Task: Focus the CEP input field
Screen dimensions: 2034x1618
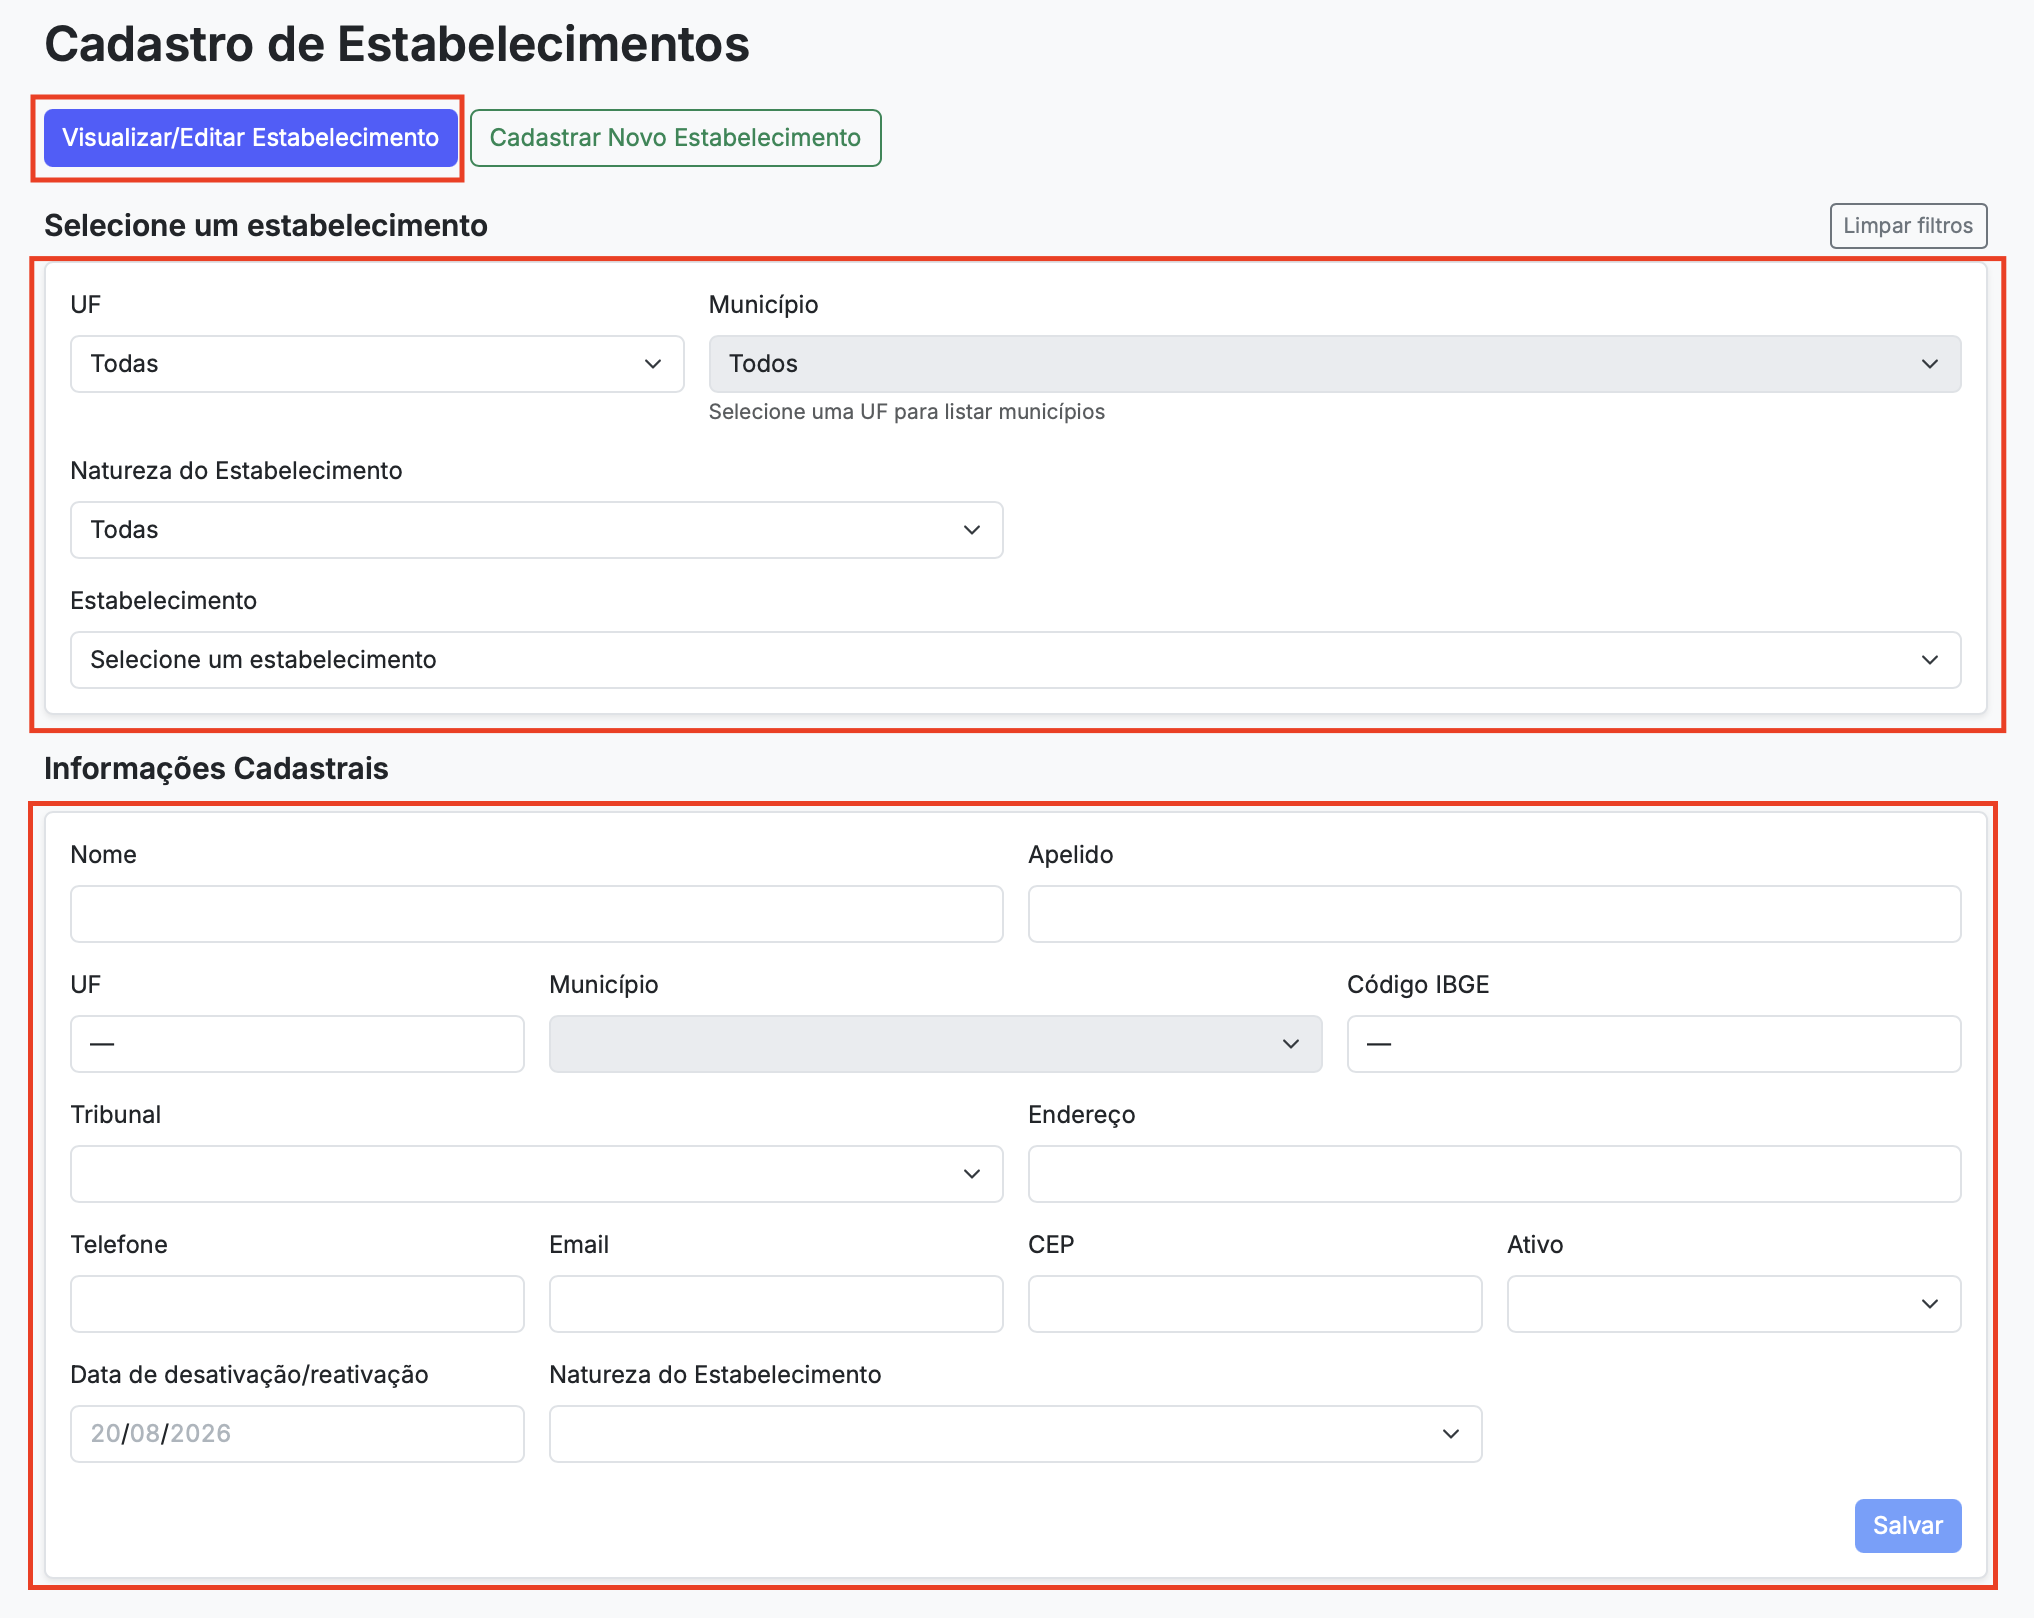Action: tap(1255, 1304)
